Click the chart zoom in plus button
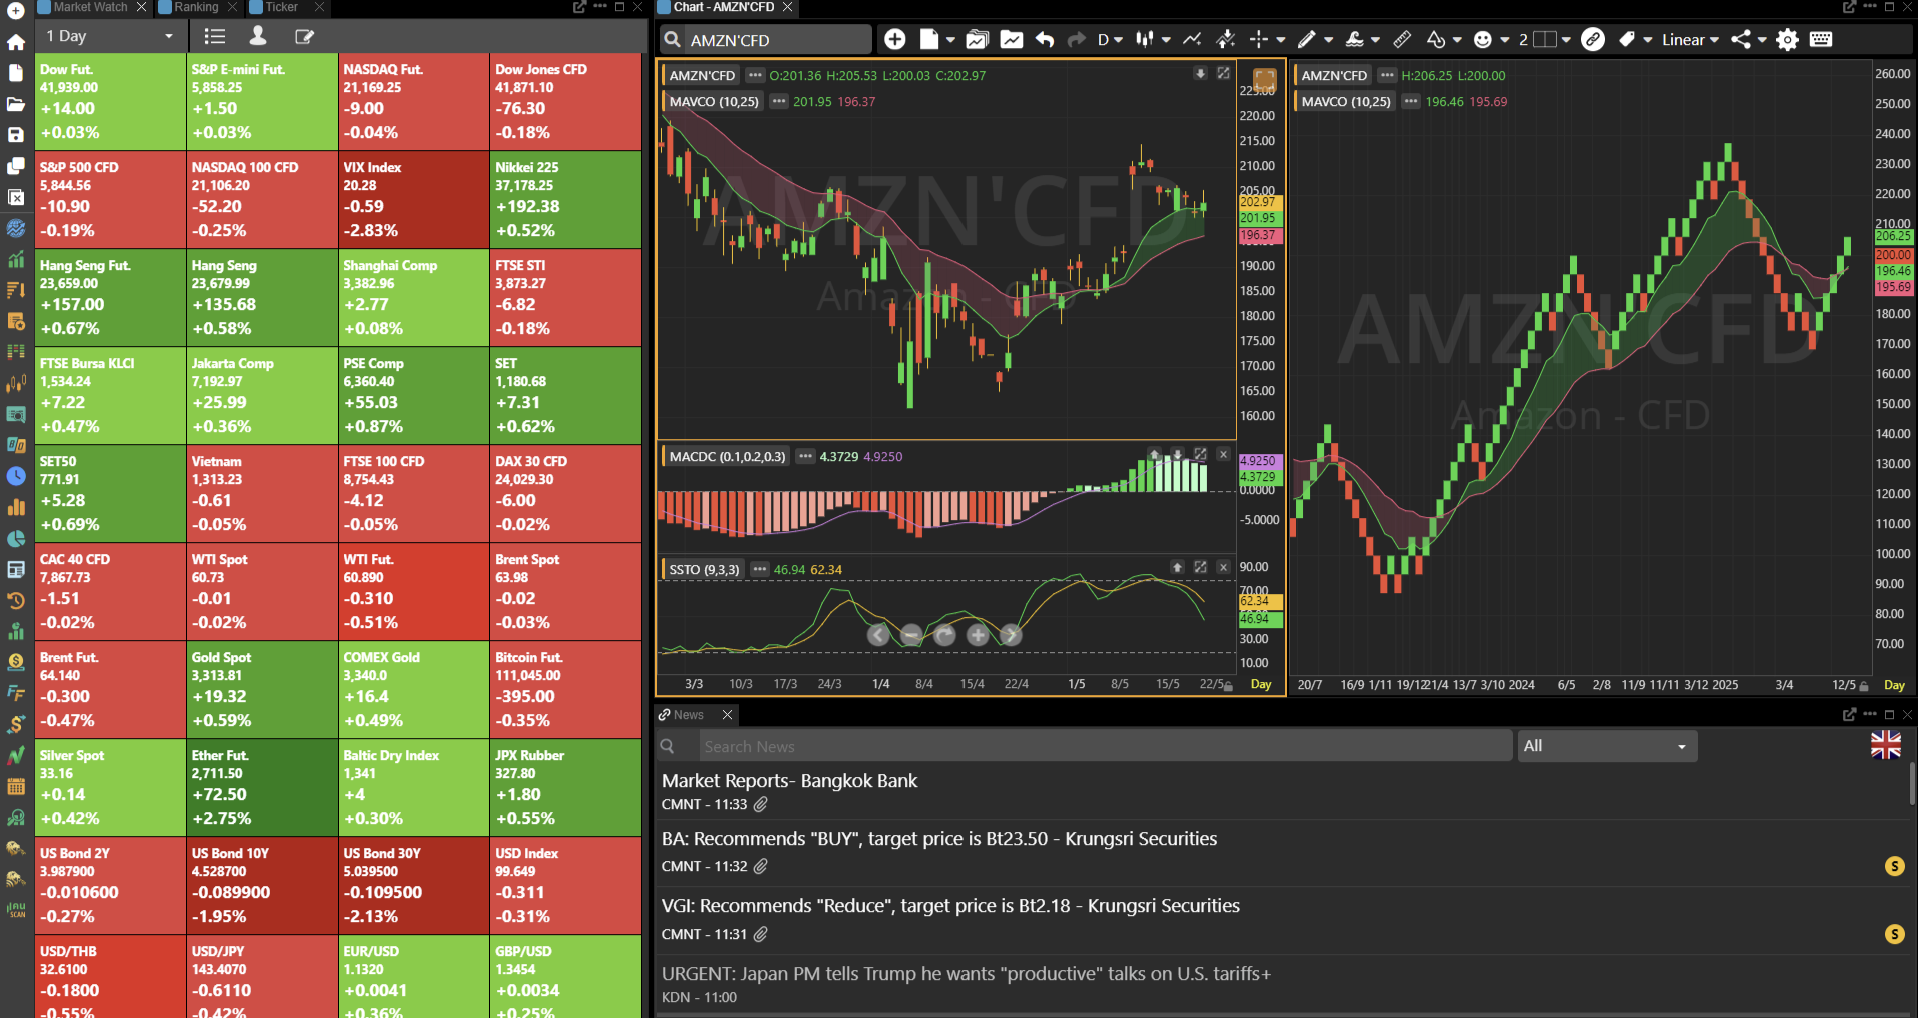The width and height of the screenshot is (1918, 1018). coord(978,635)
